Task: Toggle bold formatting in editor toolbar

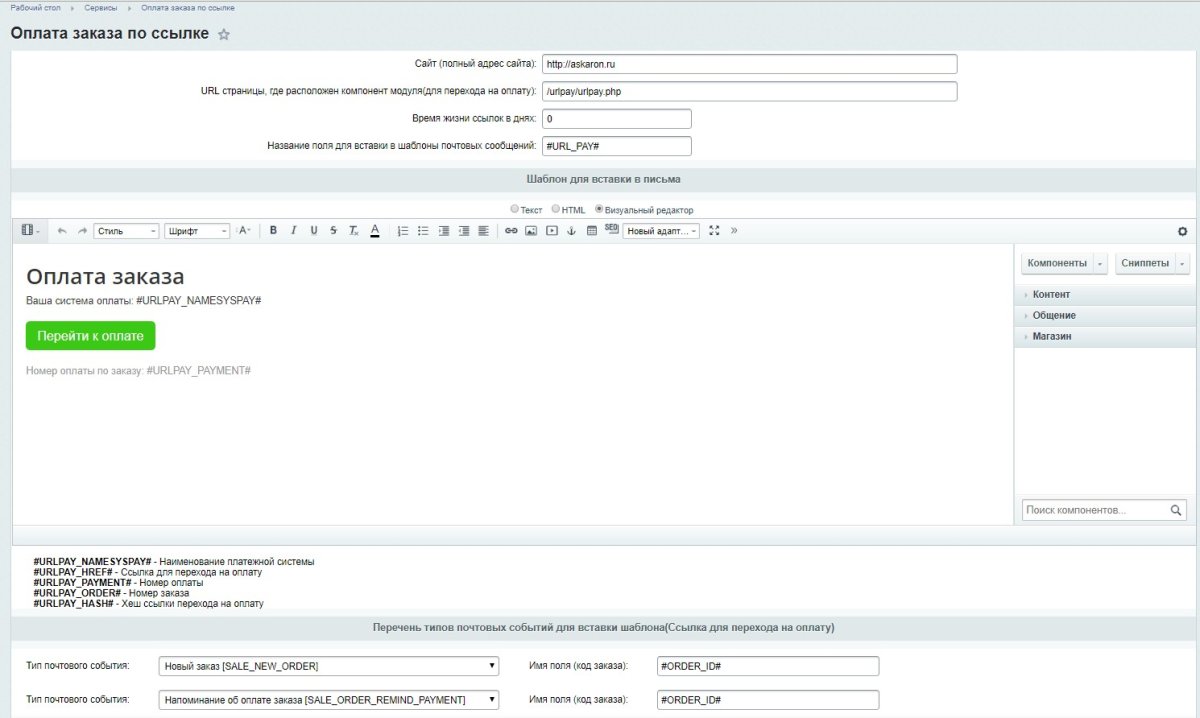Action: [x=273, y=231]
